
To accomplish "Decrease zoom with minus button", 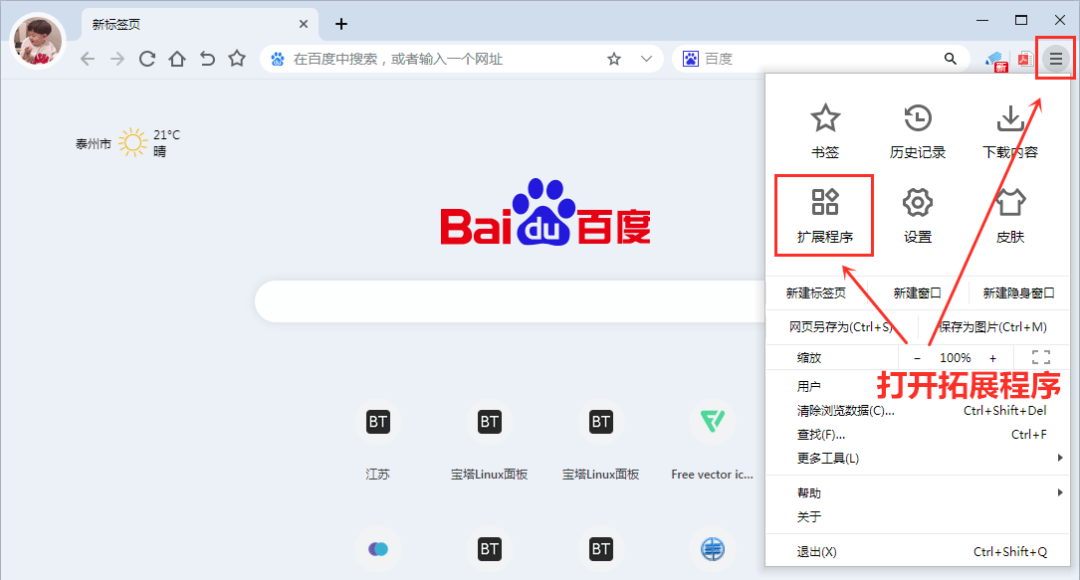I will pos(917,358).
